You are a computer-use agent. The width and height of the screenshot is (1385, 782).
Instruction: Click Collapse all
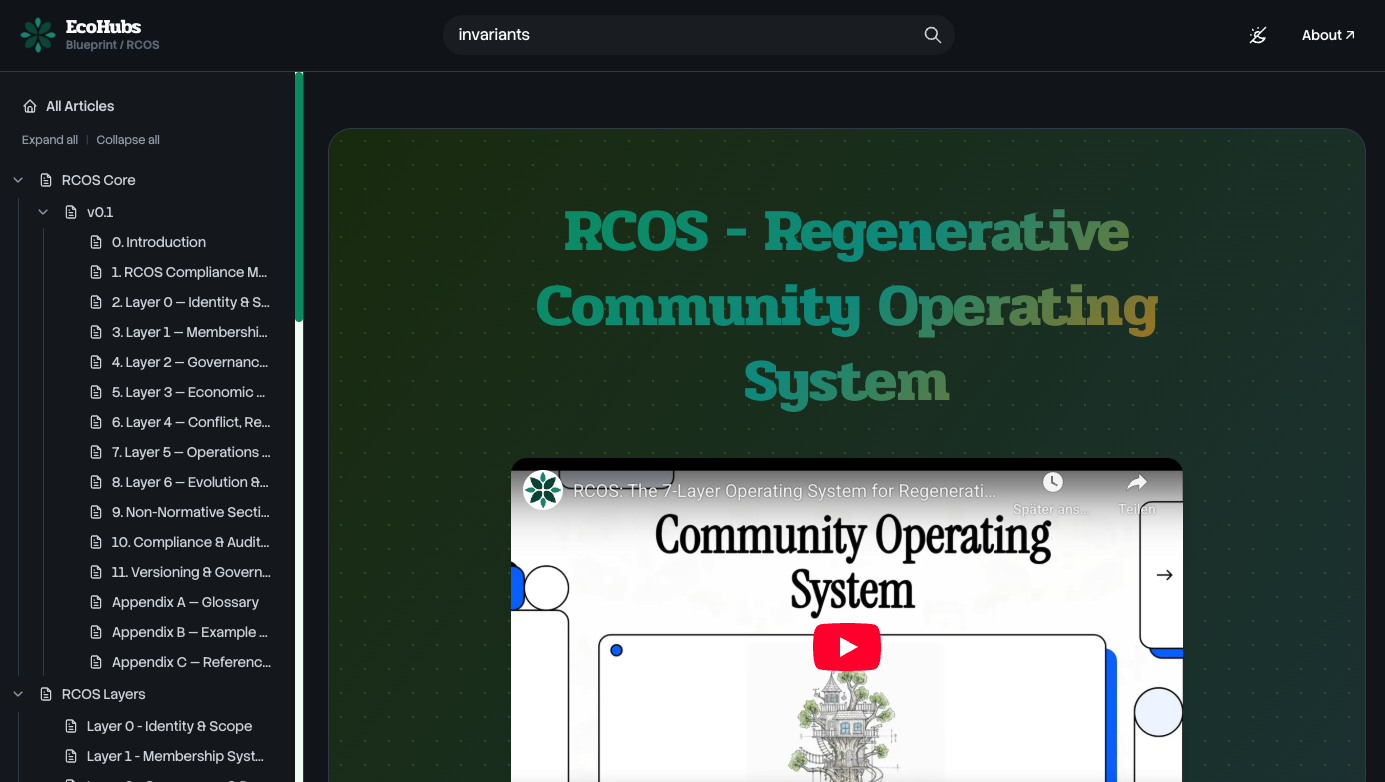click(x=128, y=140)
